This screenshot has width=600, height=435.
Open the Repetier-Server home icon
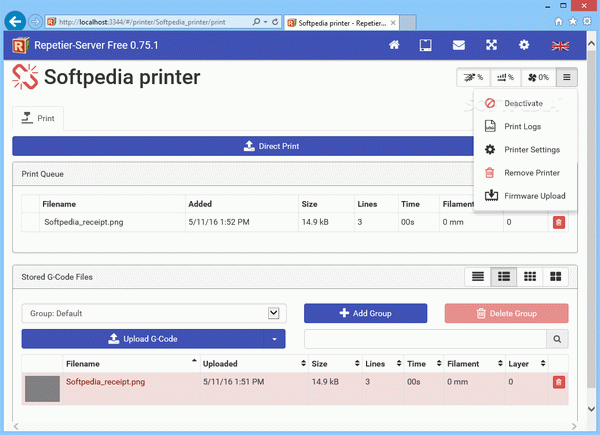[x=394, y=45]
